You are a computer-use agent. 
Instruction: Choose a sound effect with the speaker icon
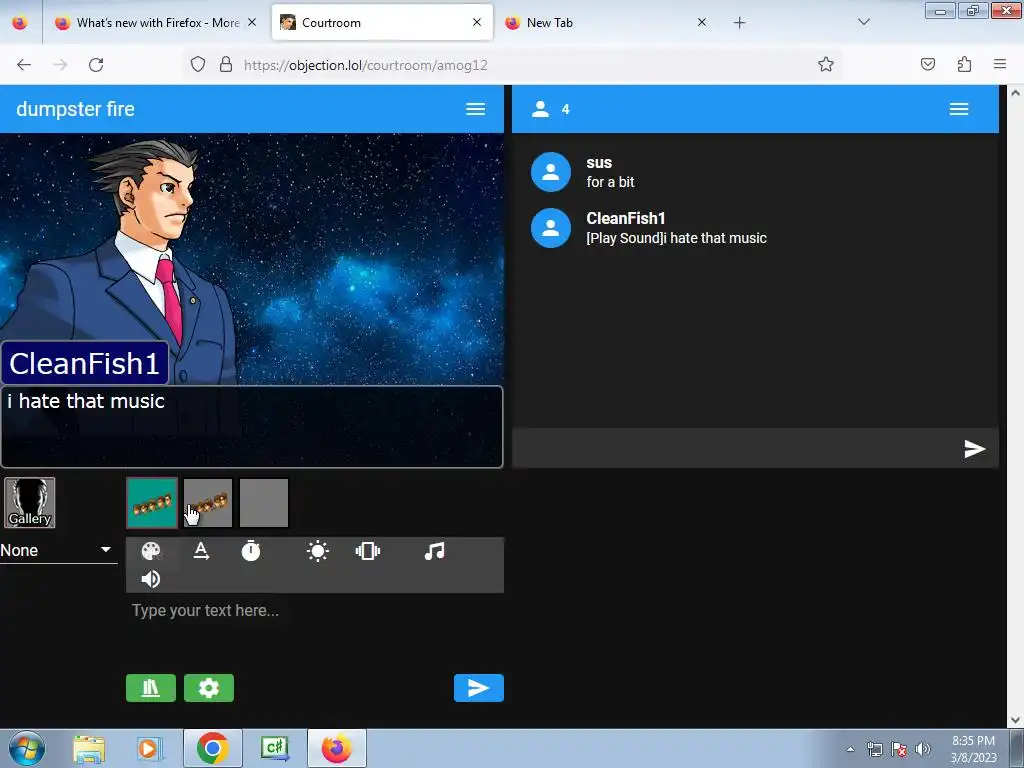pos(151,579)
